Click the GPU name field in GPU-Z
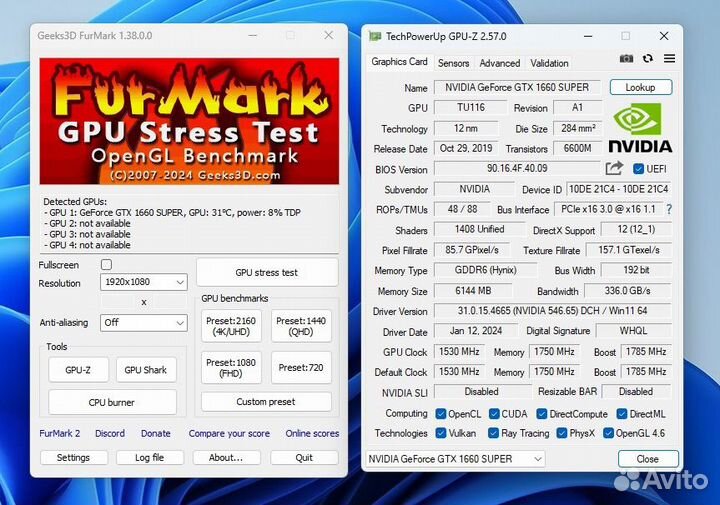 [x=517, y=87]
